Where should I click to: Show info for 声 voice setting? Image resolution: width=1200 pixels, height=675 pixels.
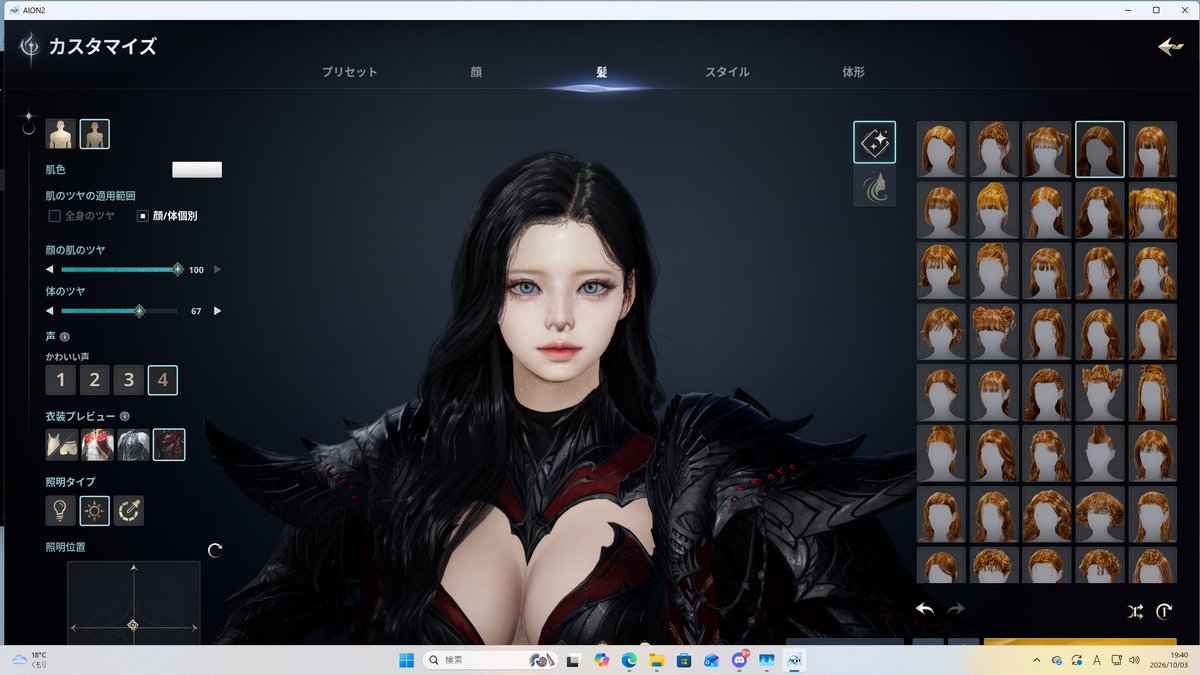coord(65,337)
